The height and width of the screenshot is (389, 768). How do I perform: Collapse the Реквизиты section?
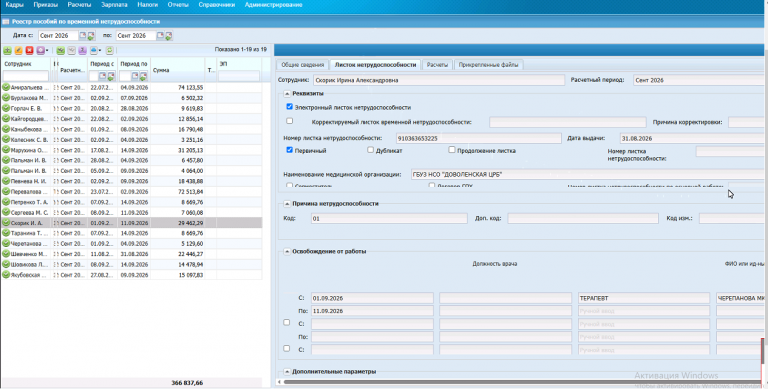point(287,94)
